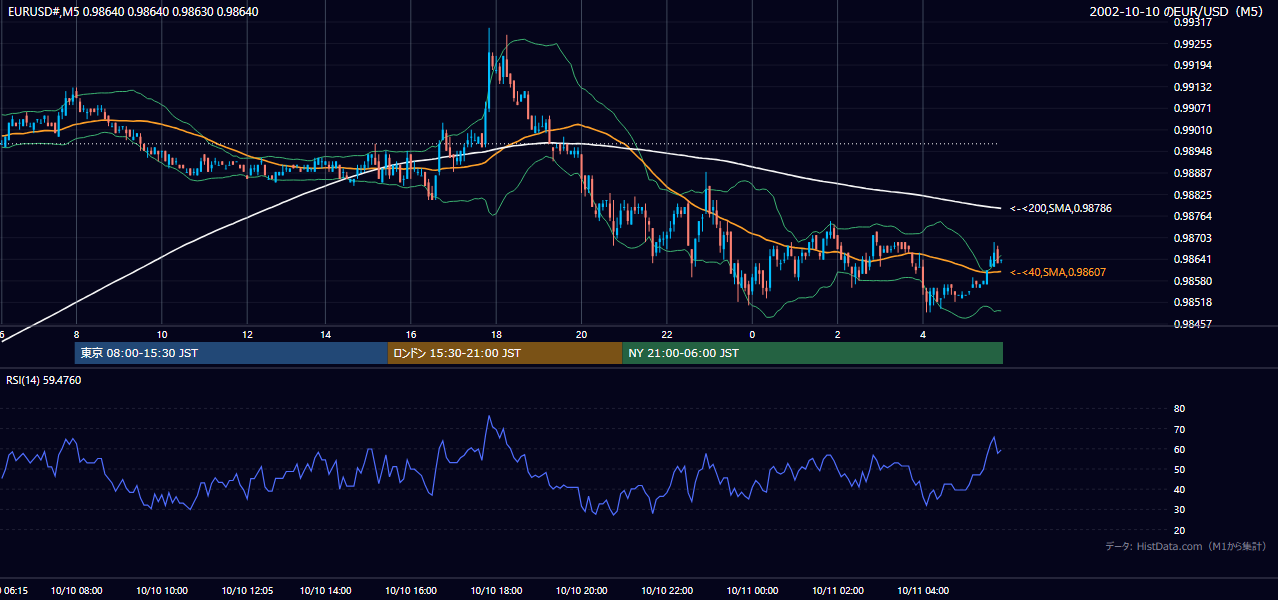Click price axis value 0.98703
The width and height of the screenshot is (1278, 600).
1191,238
